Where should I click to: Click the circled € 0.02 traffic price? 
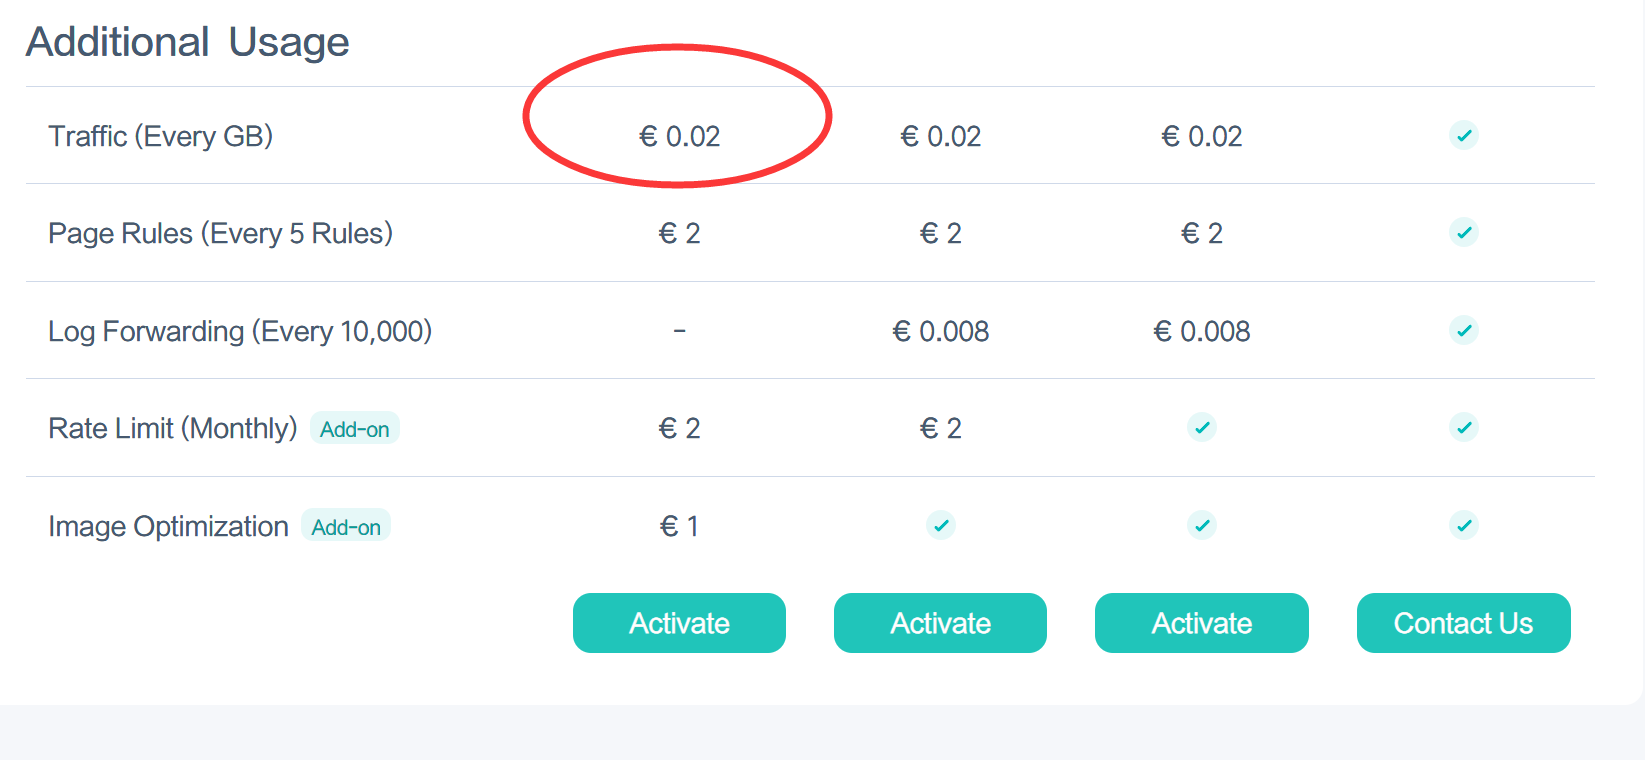[680, 136]
